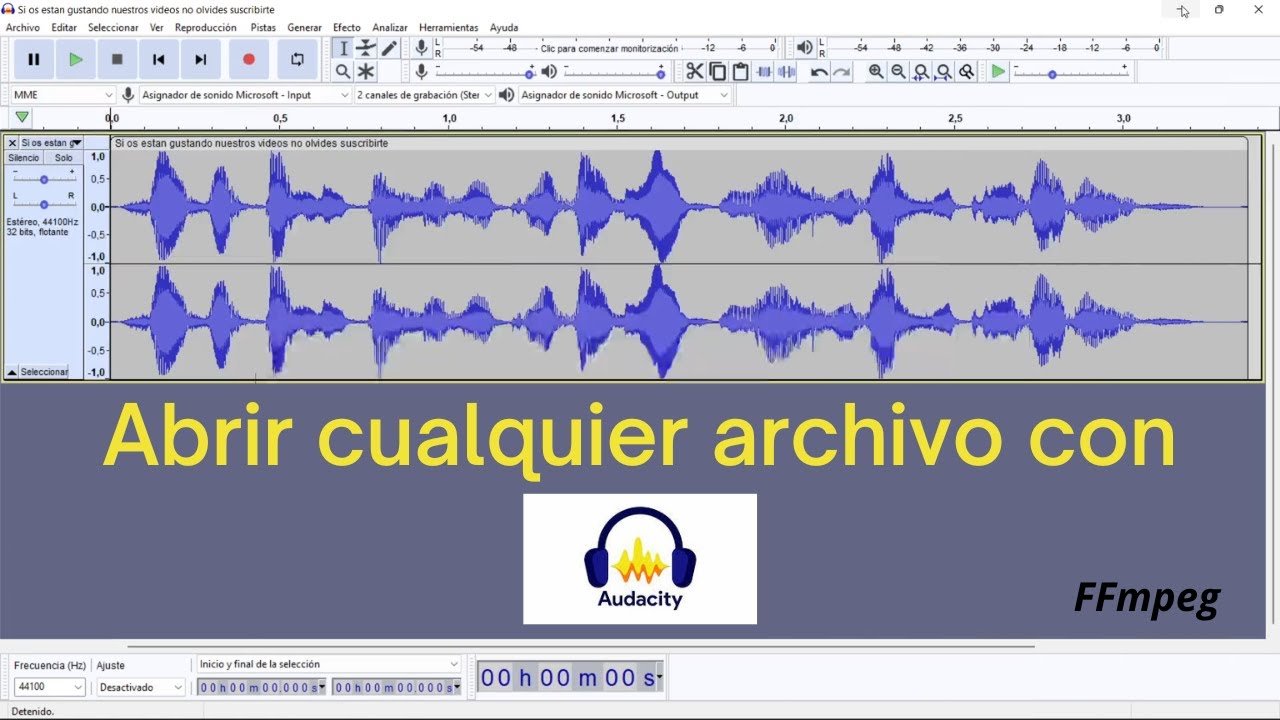
Task: Click the Redo arrow icon
Action: 842,71
